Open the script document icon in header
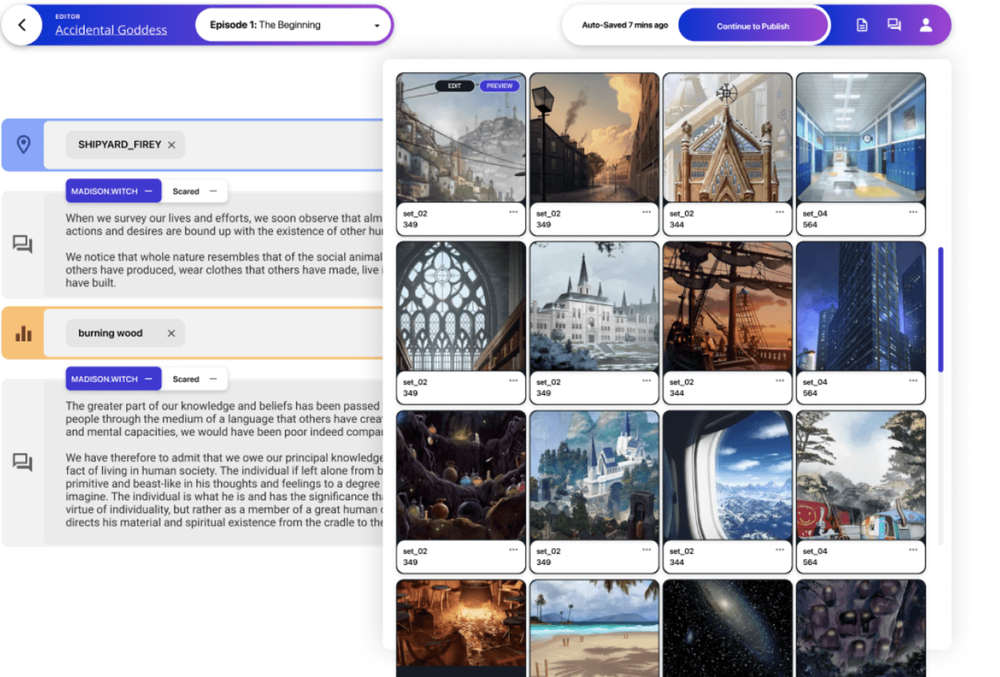1000x677 pixels. (x=862, y=25)
